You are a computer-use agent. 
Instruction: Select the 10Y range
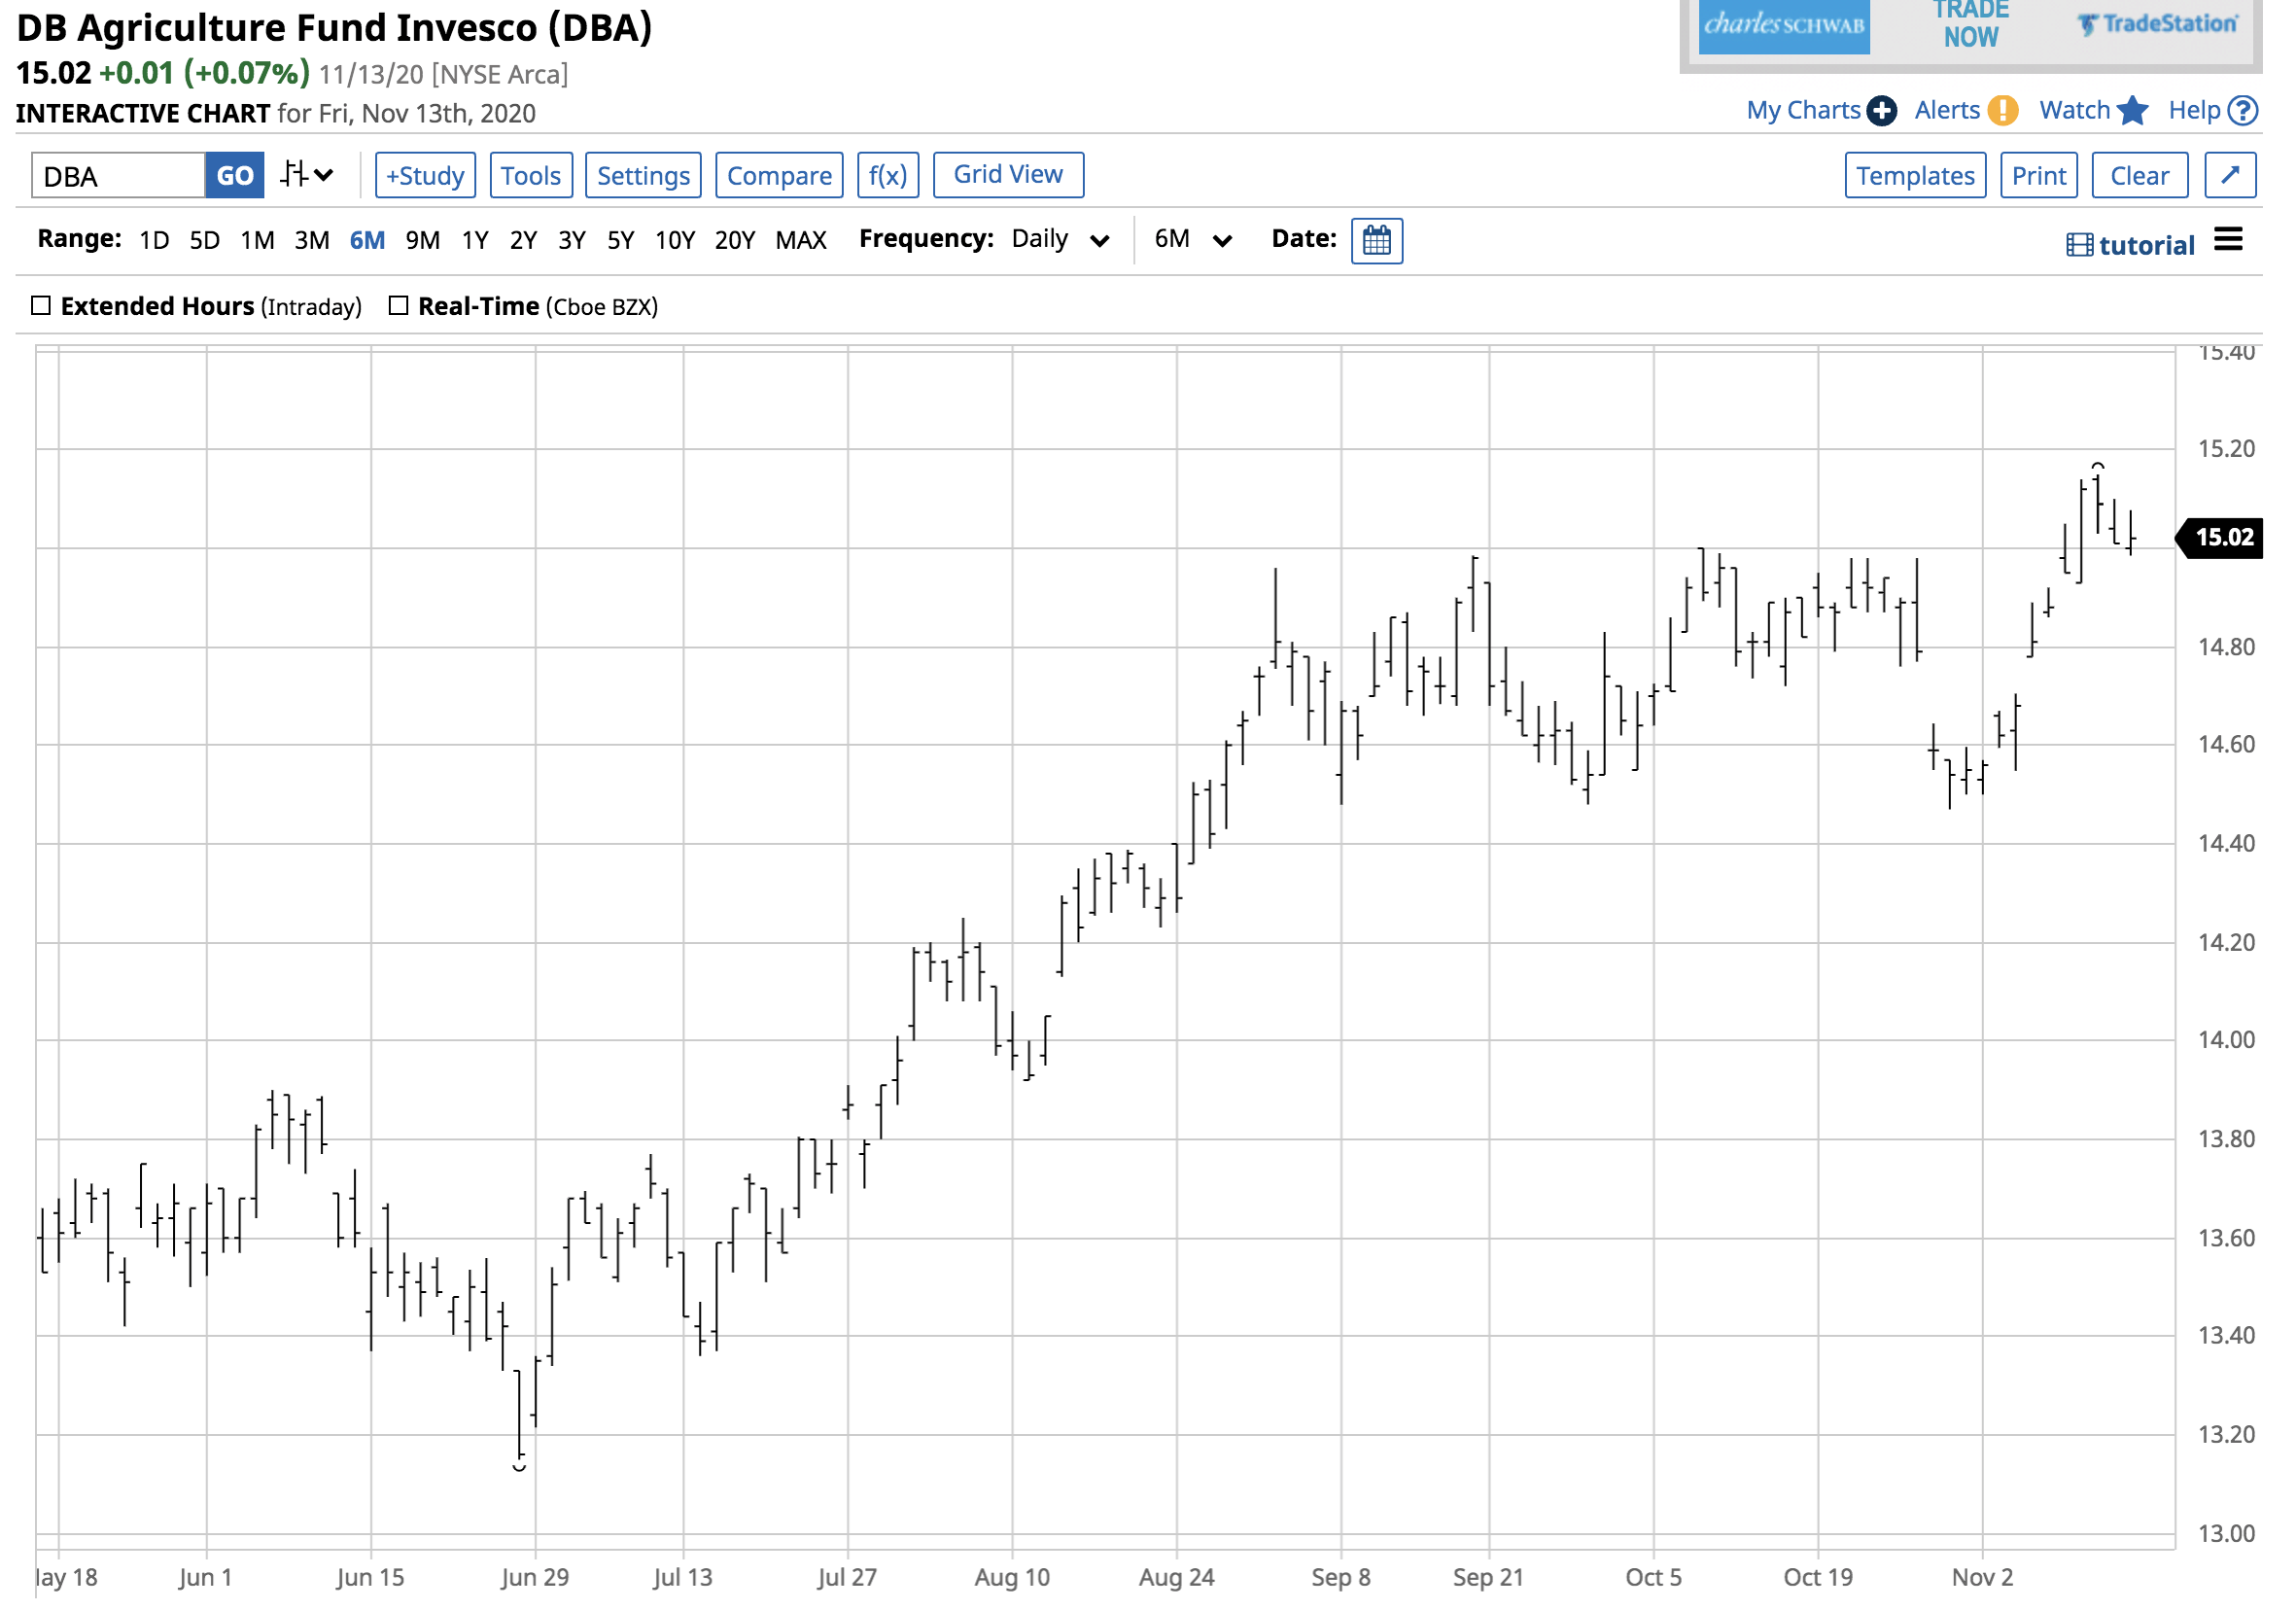[x=675, y=240]
